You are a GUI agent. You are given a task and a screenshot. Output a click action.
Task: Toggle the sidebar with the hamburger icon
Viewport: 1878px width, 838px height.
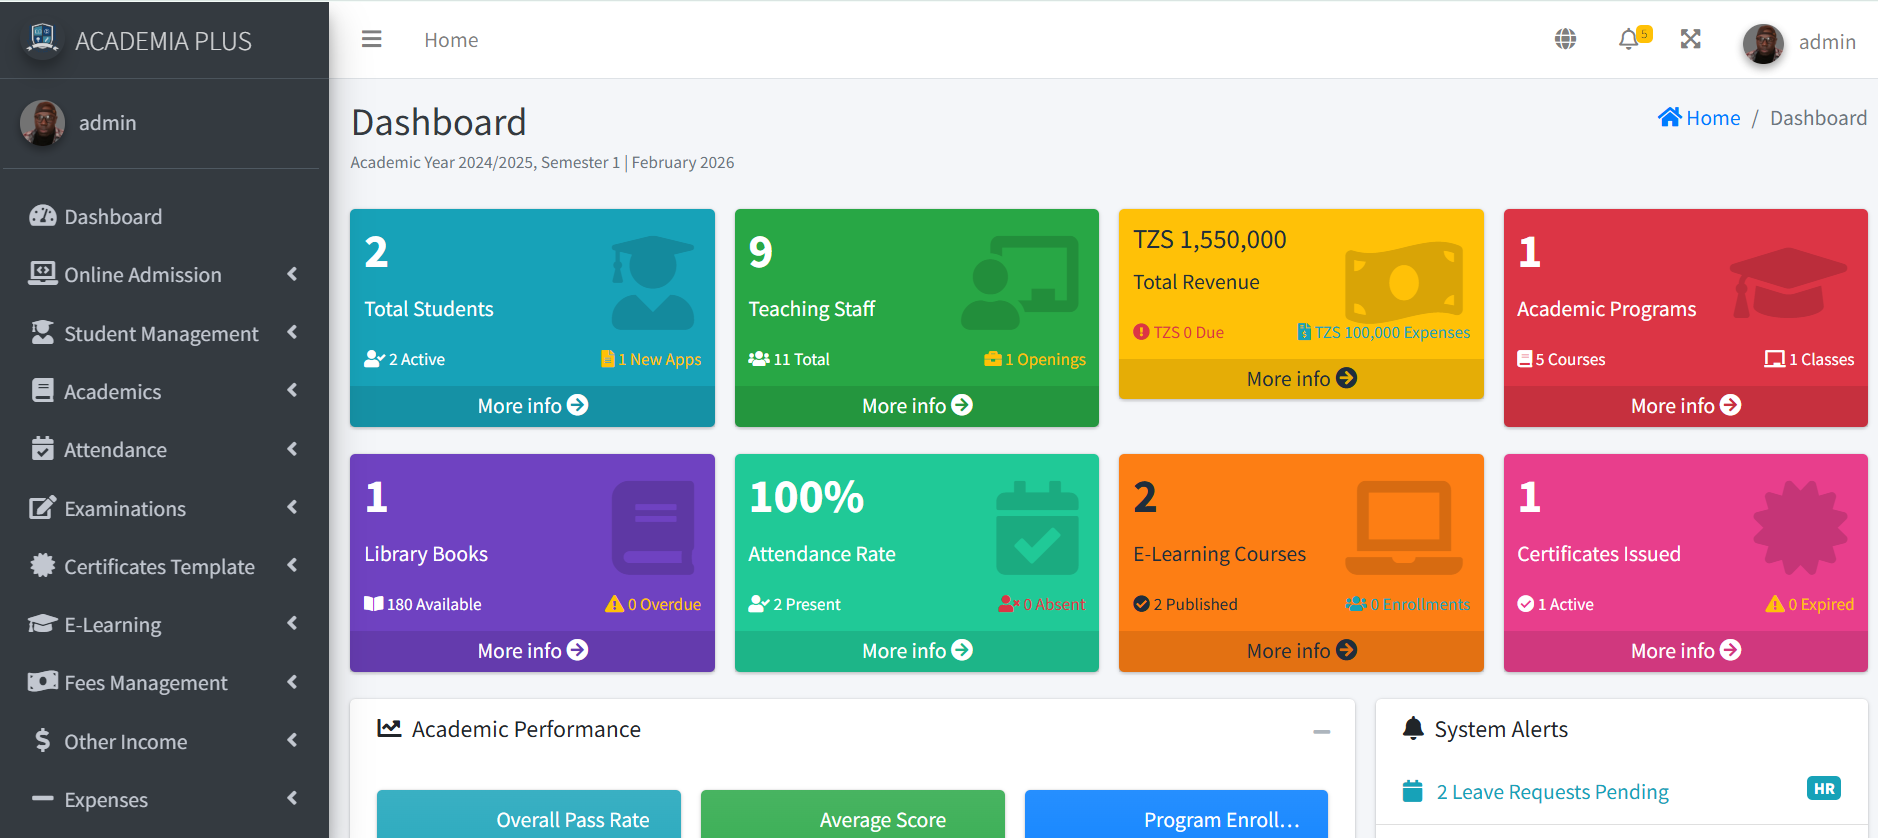click(x=371, y=39)
